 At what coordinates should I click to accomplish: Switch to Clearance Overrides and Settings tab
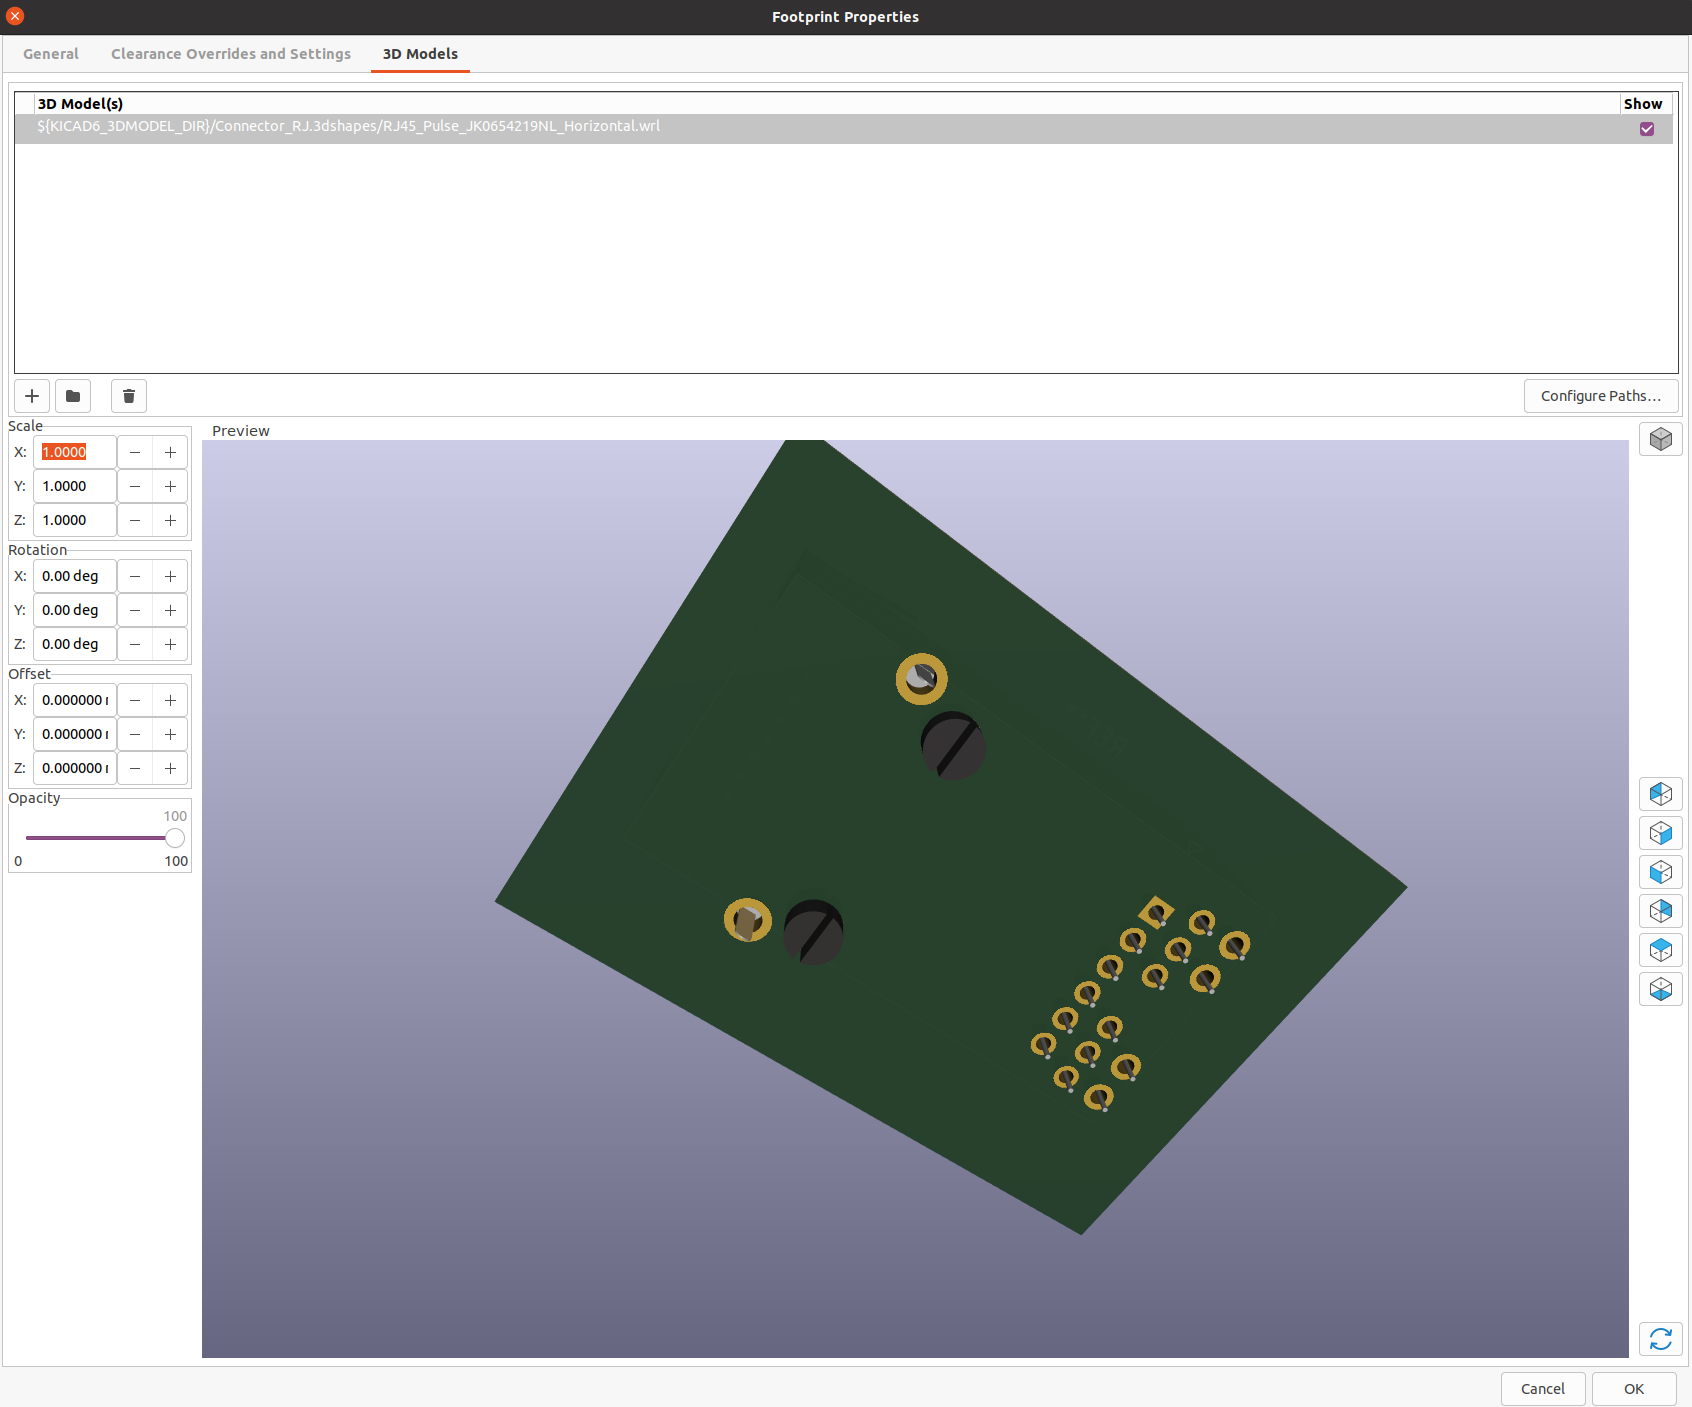click(231, 54)
